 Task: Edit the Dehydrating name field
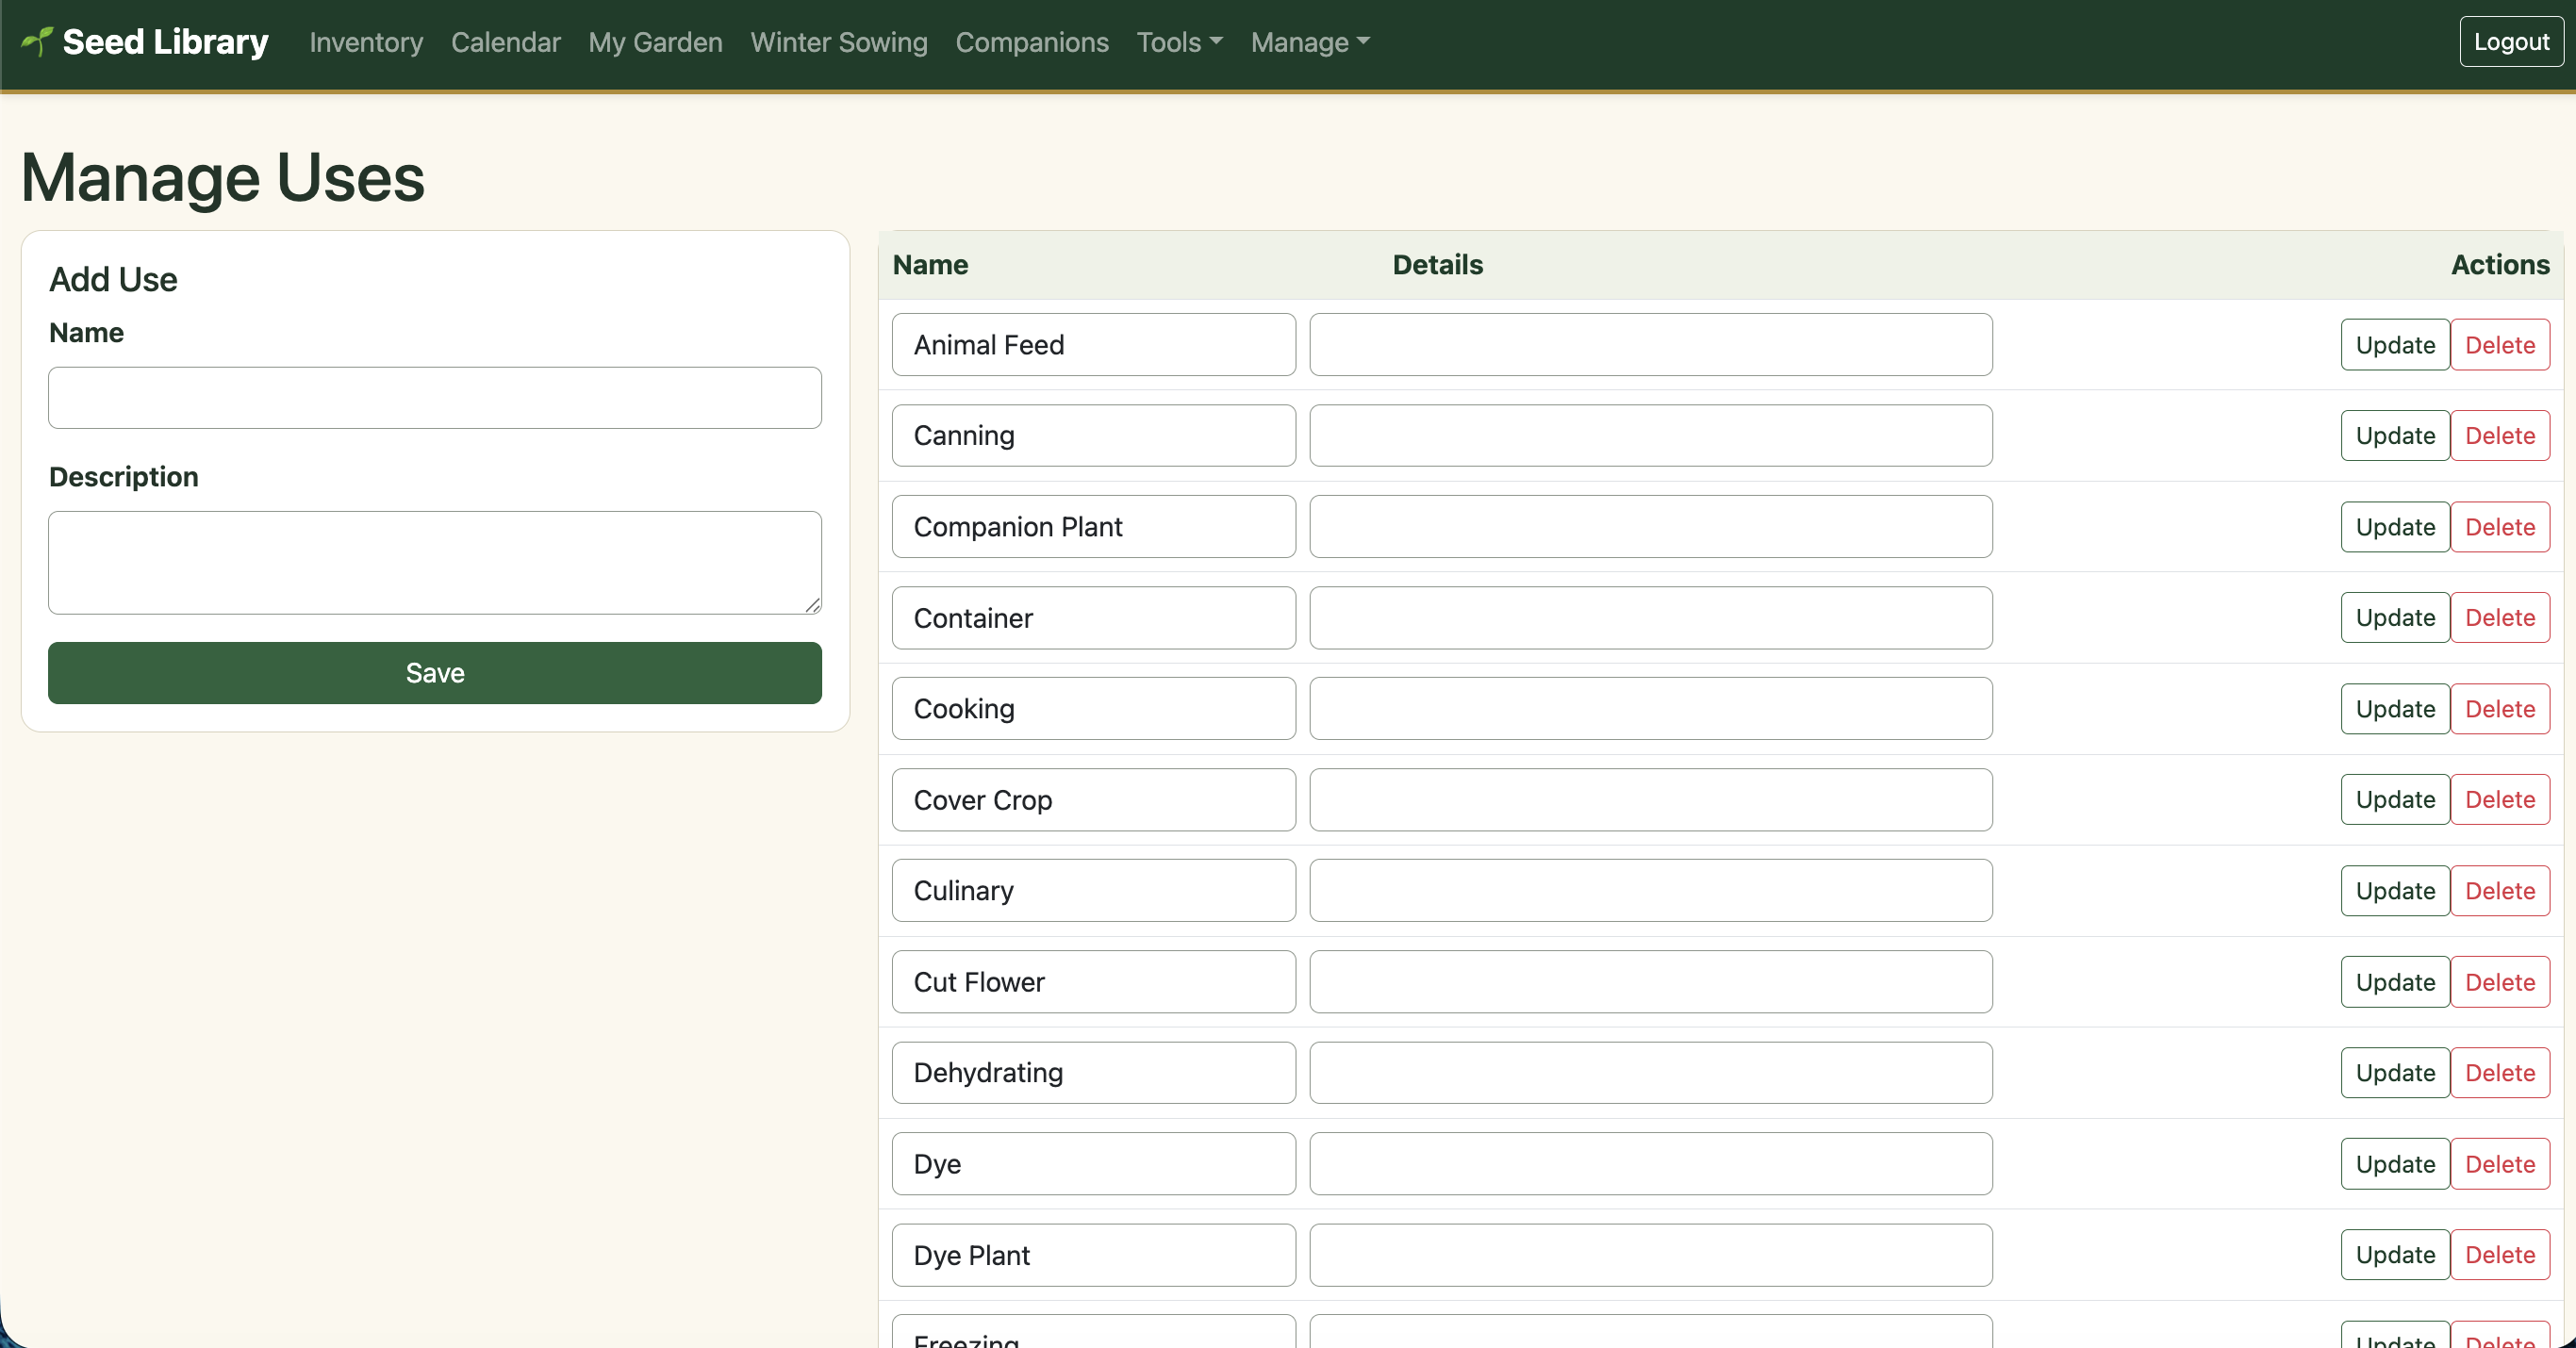pos(1094,1073)
